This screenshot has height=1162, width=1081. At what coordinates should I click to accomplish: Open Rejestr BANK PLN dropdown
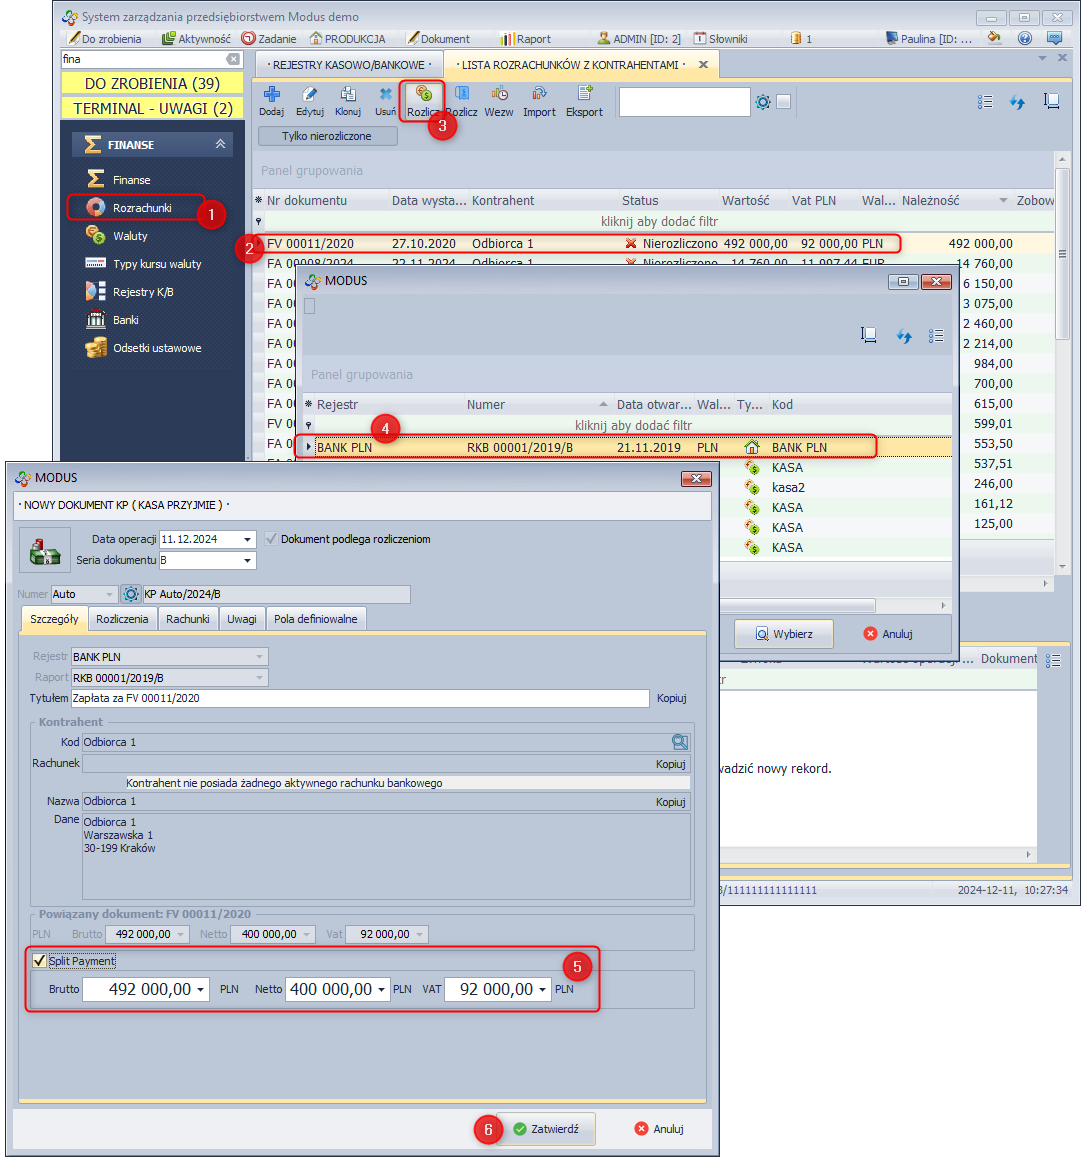pos(259,657)
